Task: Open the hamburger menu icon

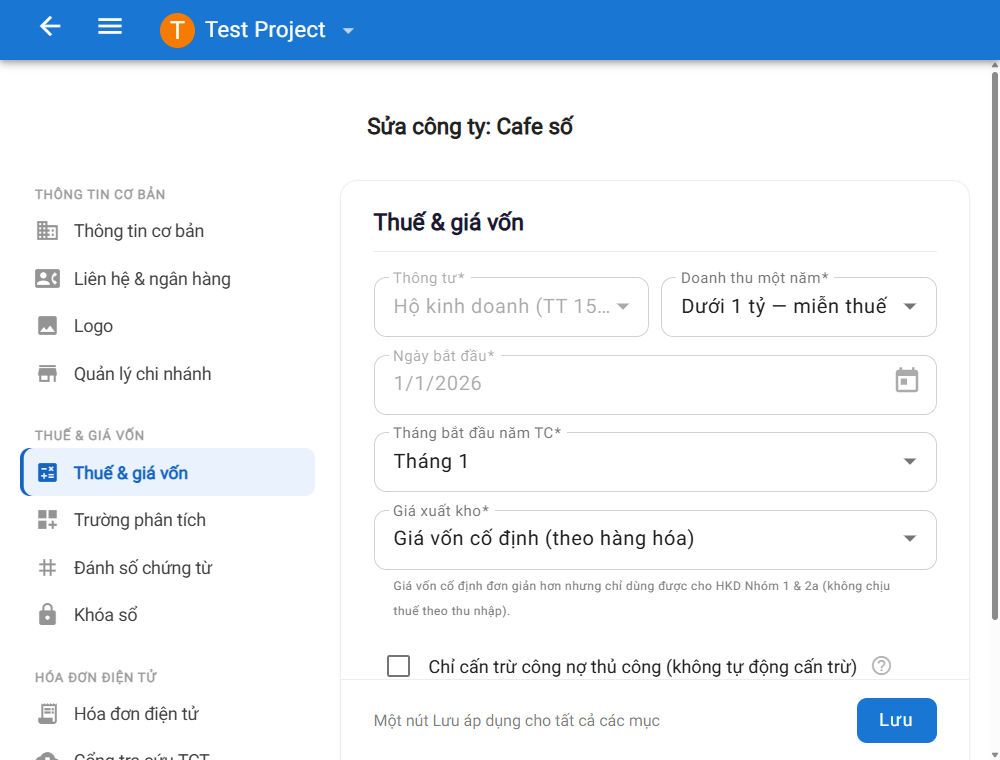Action: pos(110,27)
